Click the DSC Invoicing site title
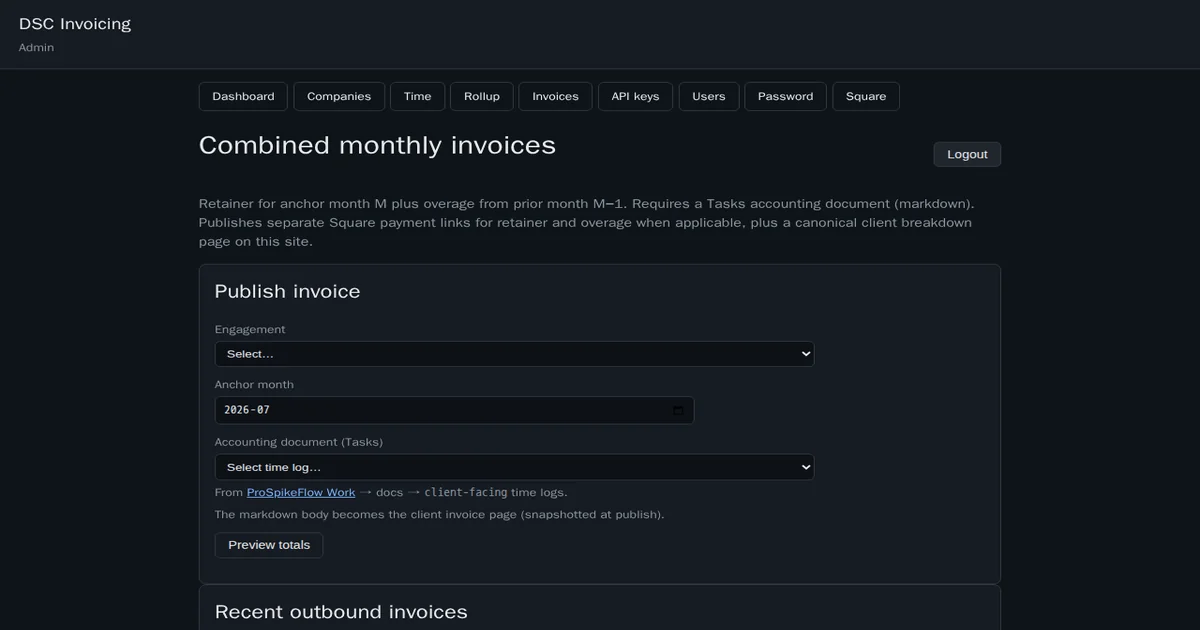This screenshot has width=1200, height=630. pos(75,23)
